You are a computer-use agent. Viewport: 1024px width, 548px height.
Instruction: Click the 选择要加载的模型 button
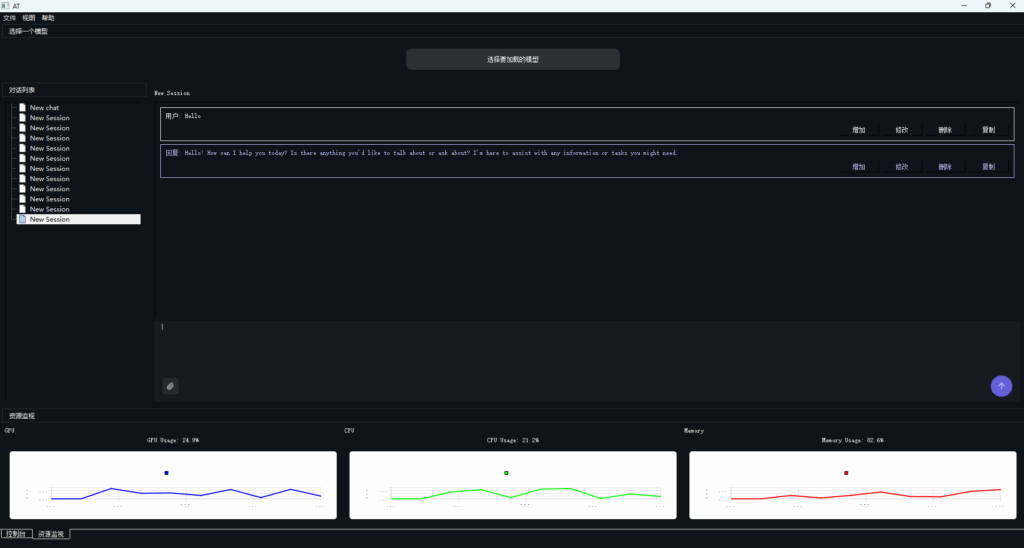512,60
